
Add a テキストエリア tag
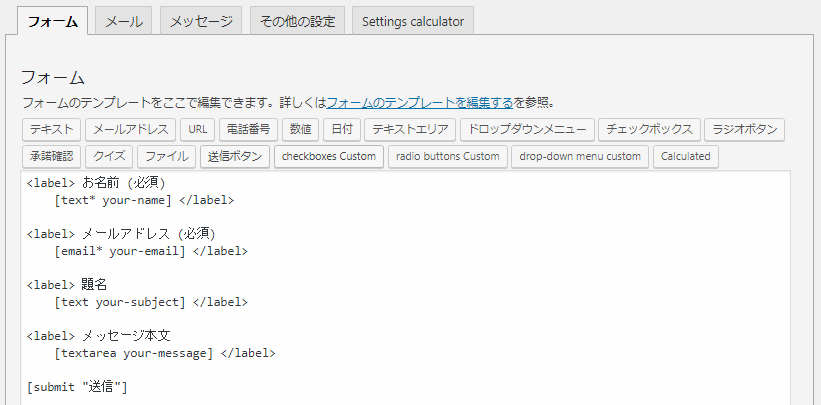410,129
